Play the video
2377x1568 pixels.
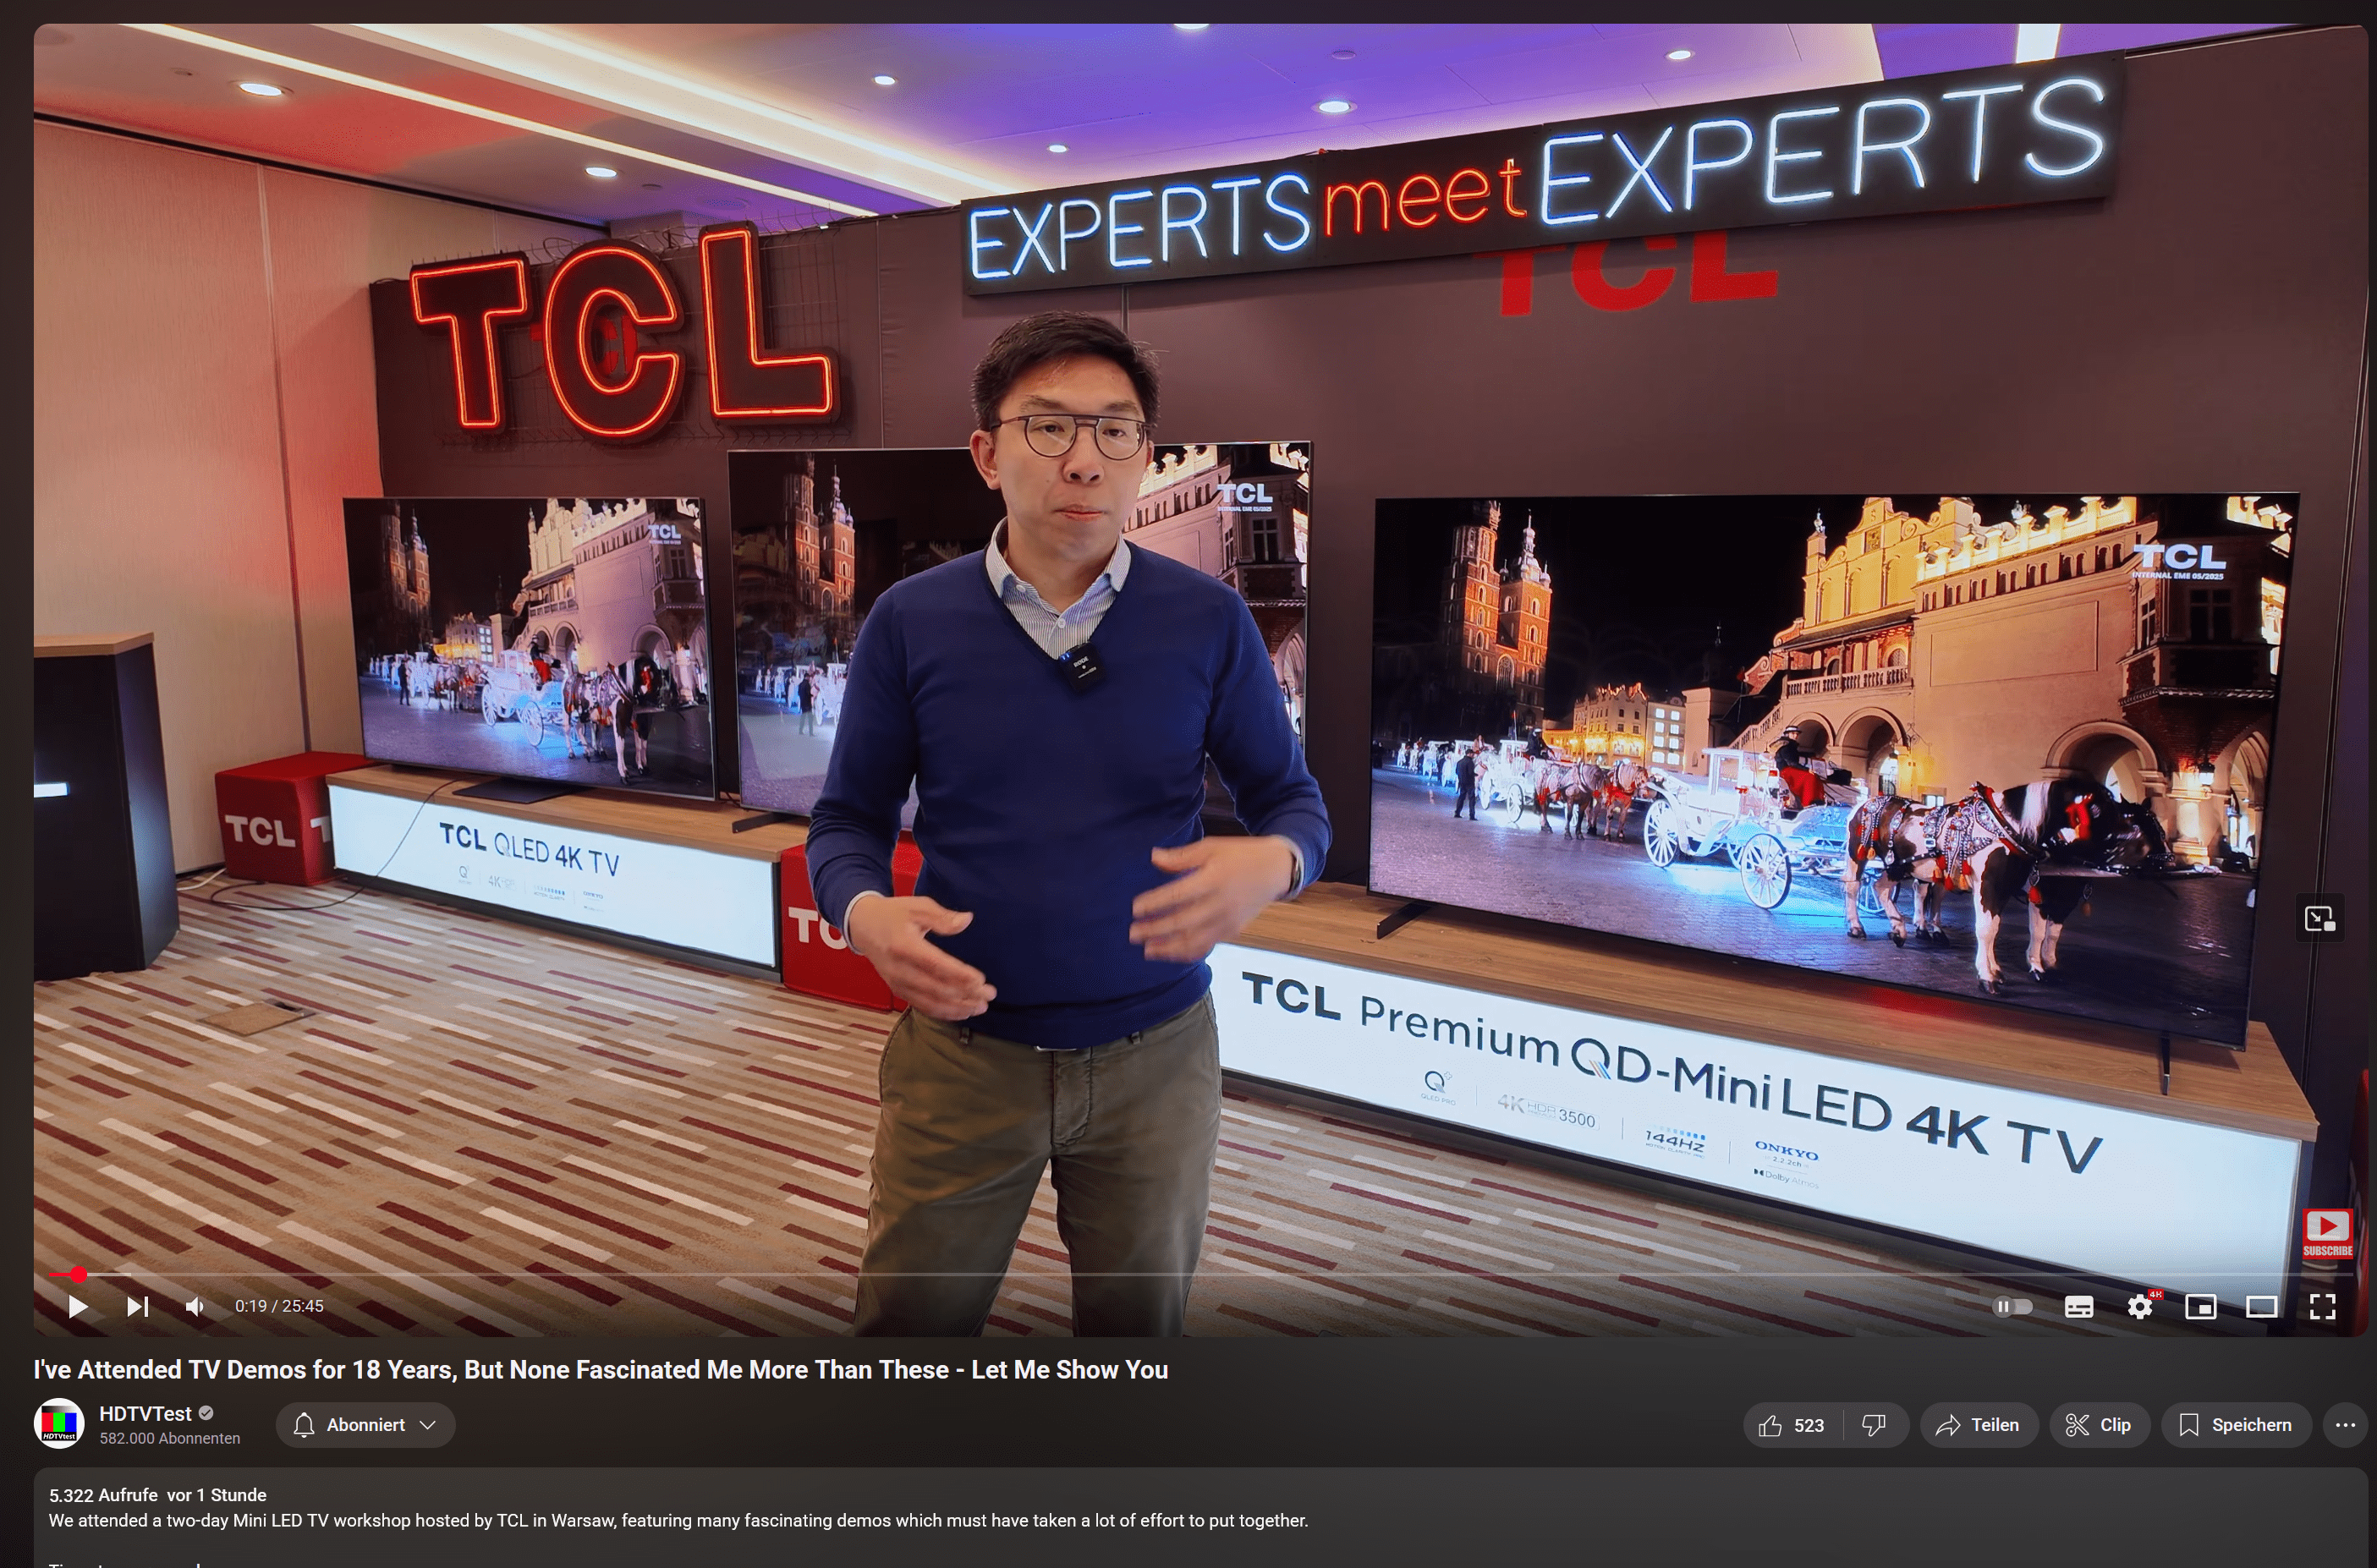[x=78, y=1306]
